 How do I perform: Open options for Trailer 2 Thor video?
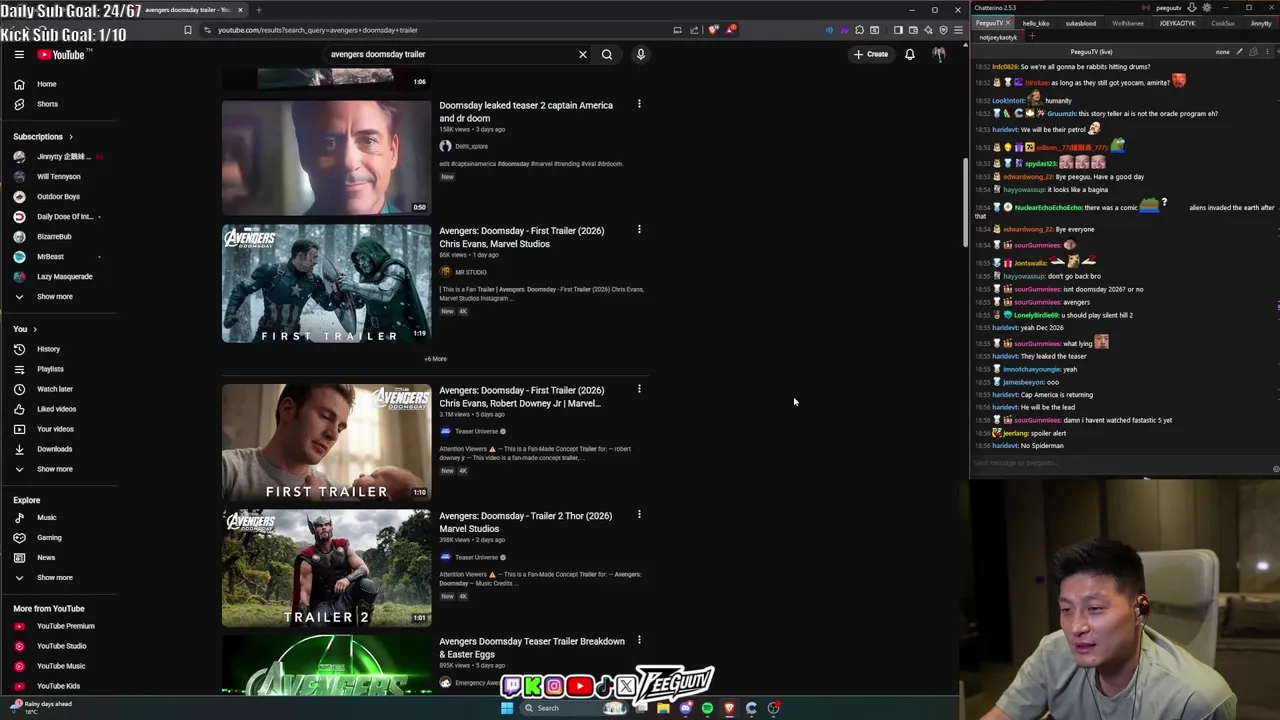(x=639, y=515)
